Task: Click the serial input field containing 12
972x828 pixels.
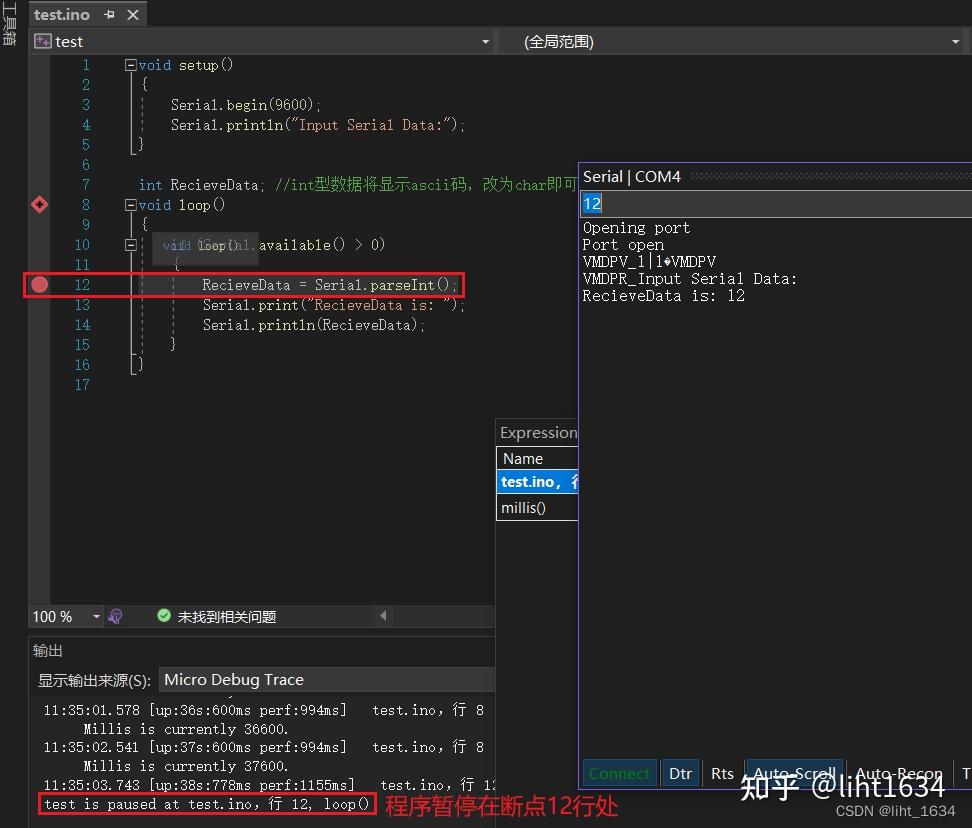Action: point(700,203)
